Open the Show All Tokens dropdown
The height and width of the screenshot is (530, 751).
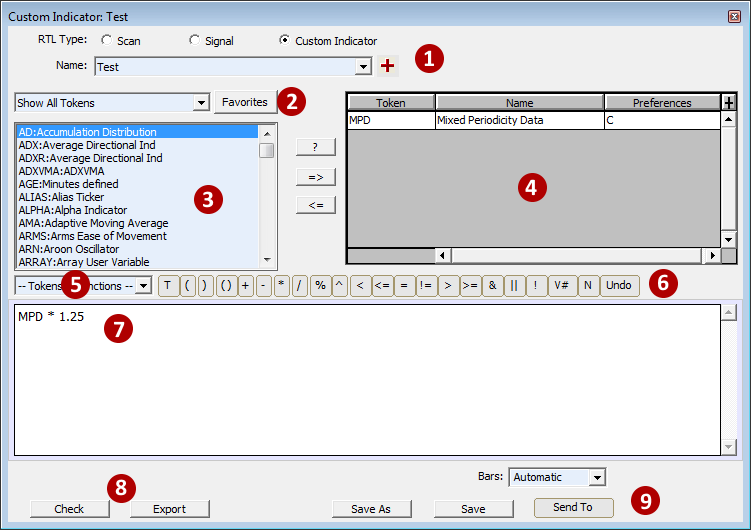point(200,103)
